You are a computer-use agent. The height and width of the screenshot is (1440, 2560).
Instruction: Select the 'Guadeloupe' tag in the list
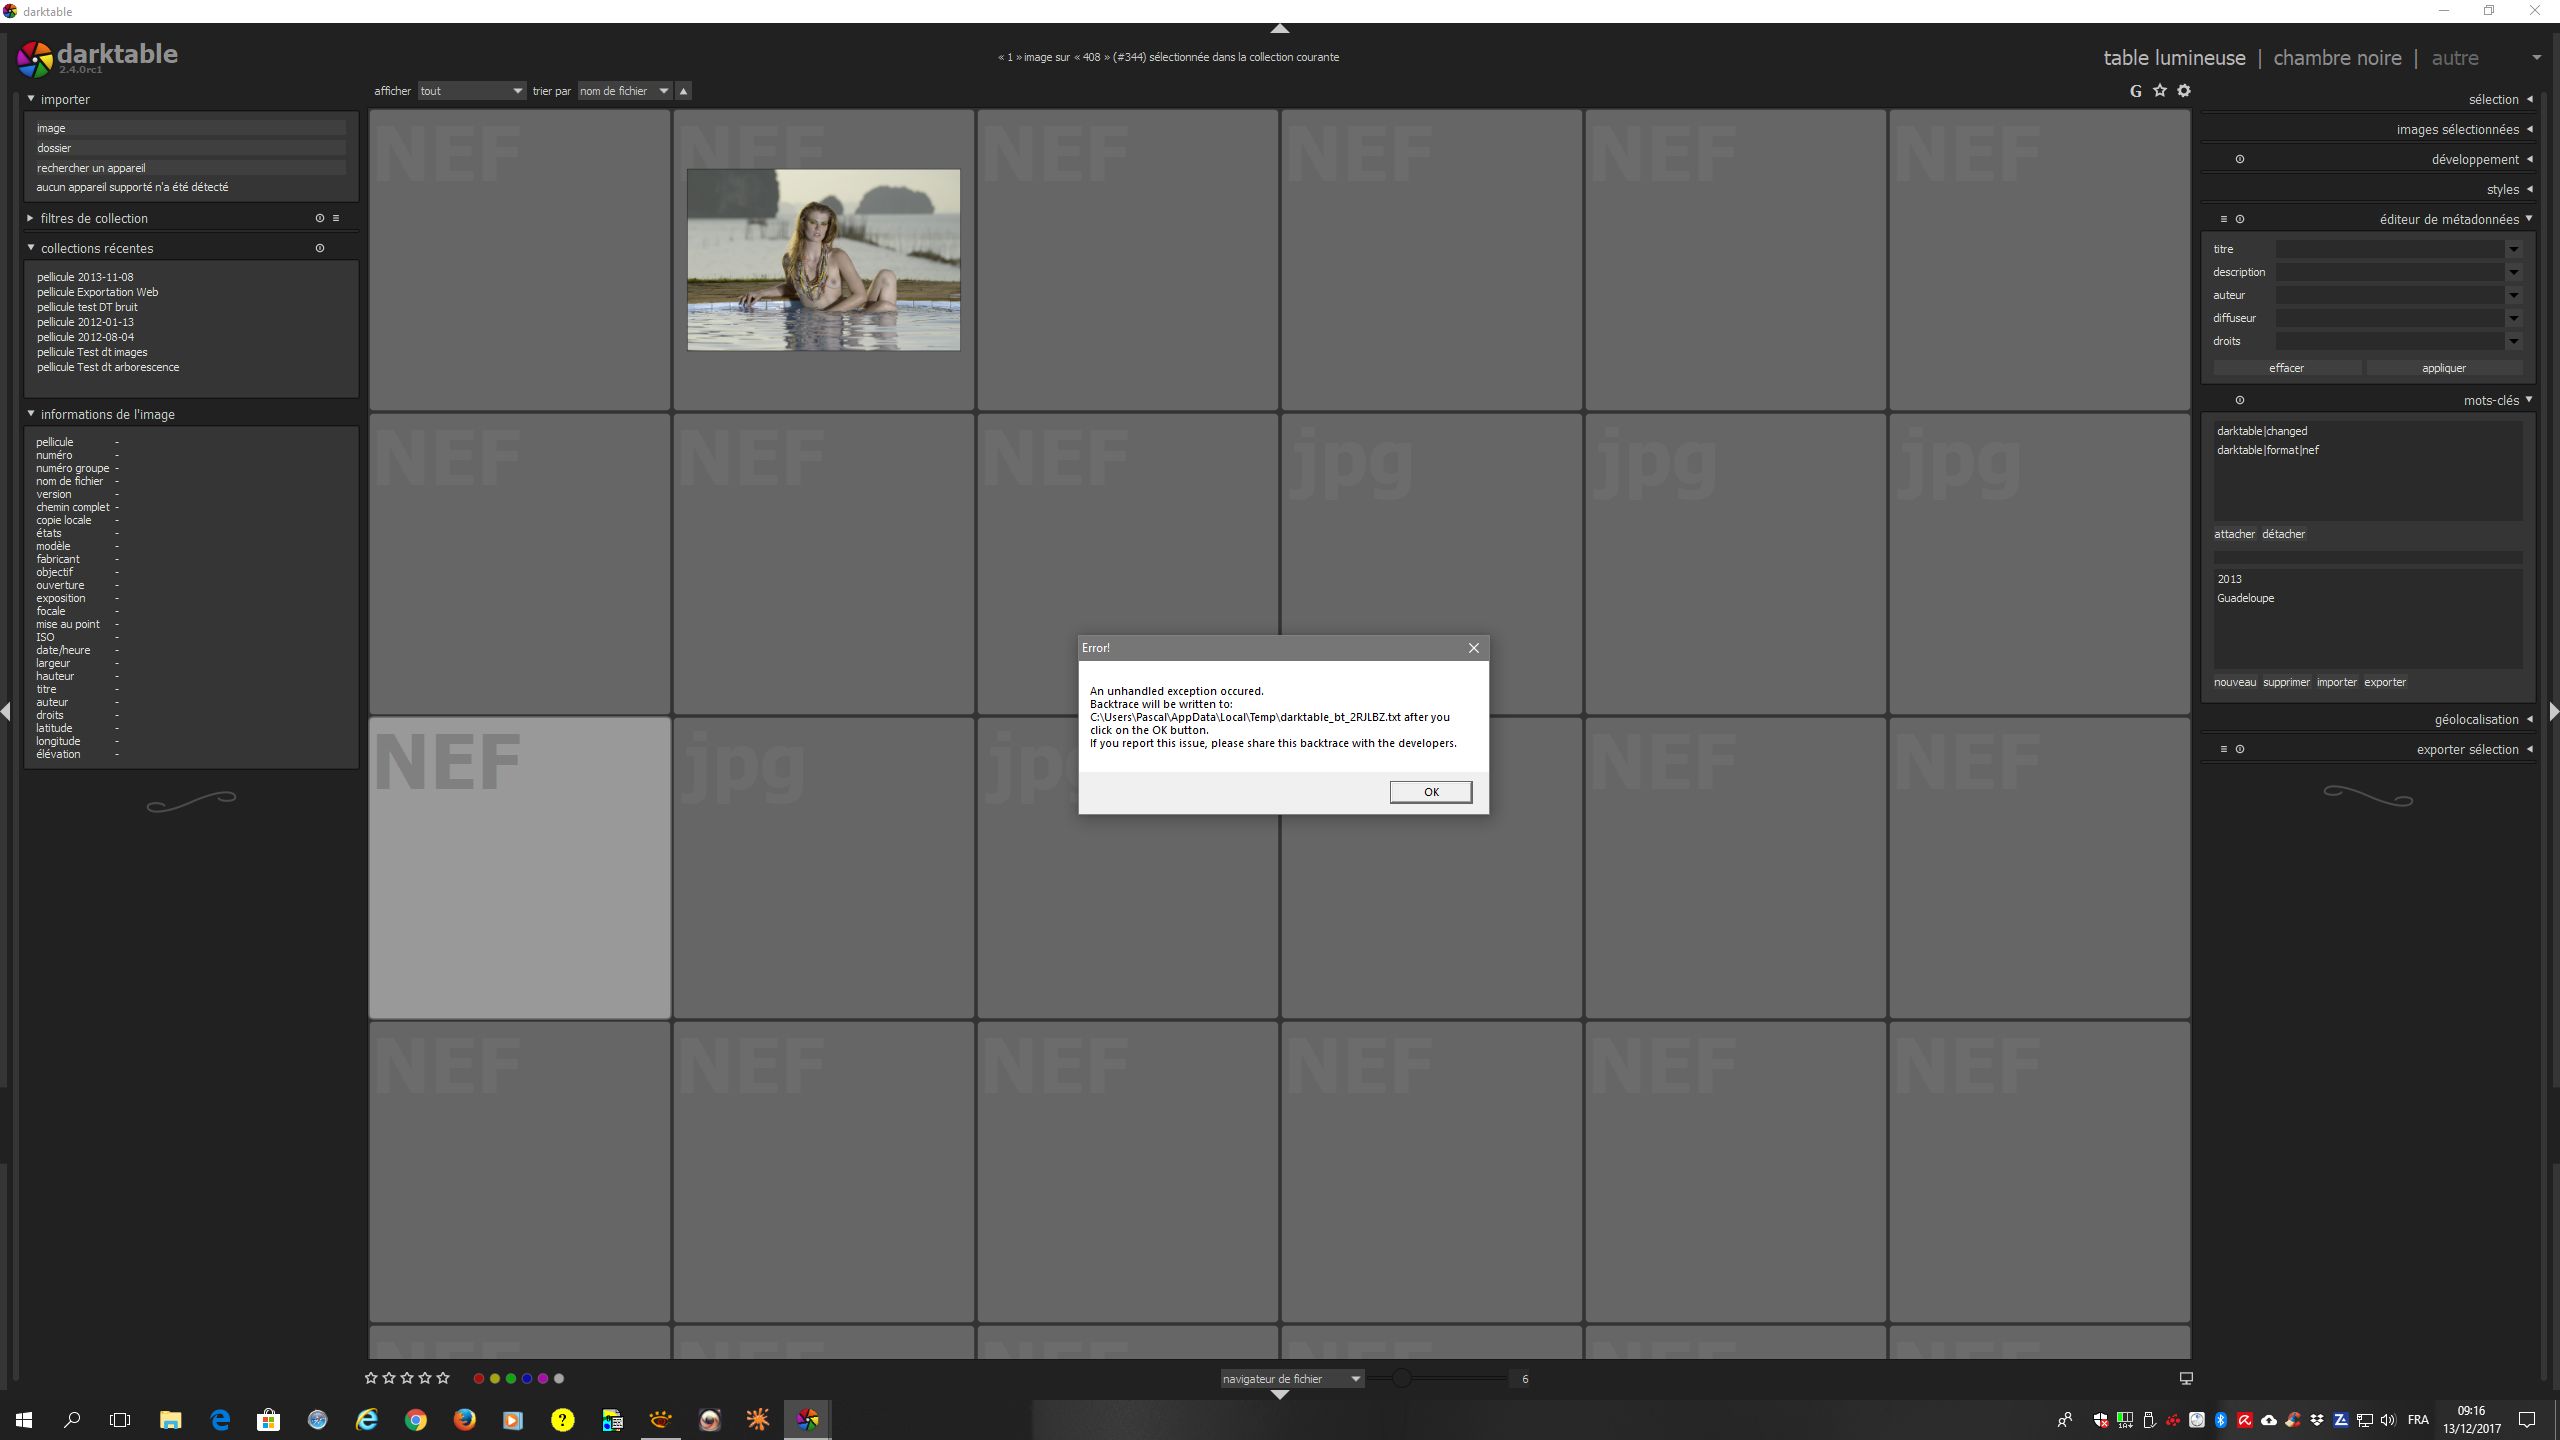click(x=2245, y=598)
